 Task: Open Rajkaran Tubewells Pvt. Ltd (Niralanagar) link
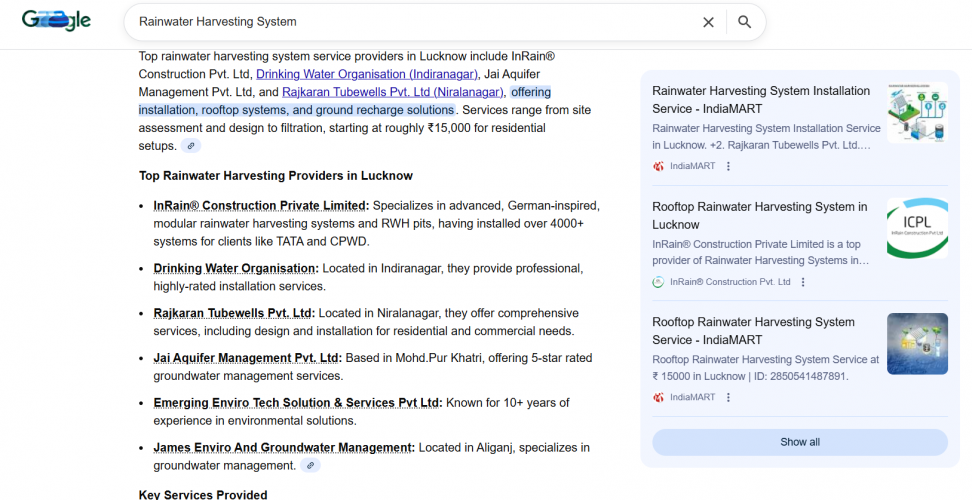(392, 92)
